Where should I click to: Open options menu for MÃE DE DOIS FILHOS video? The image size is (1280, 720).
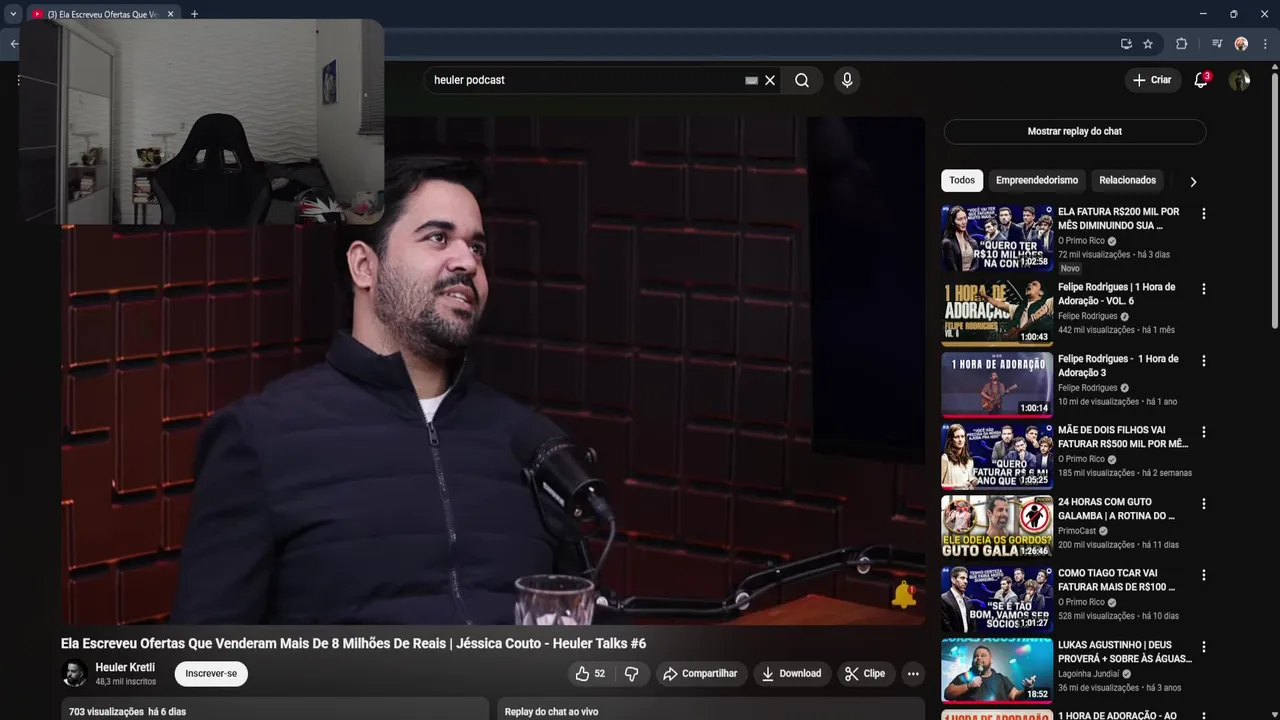(x=1204, y=432)
